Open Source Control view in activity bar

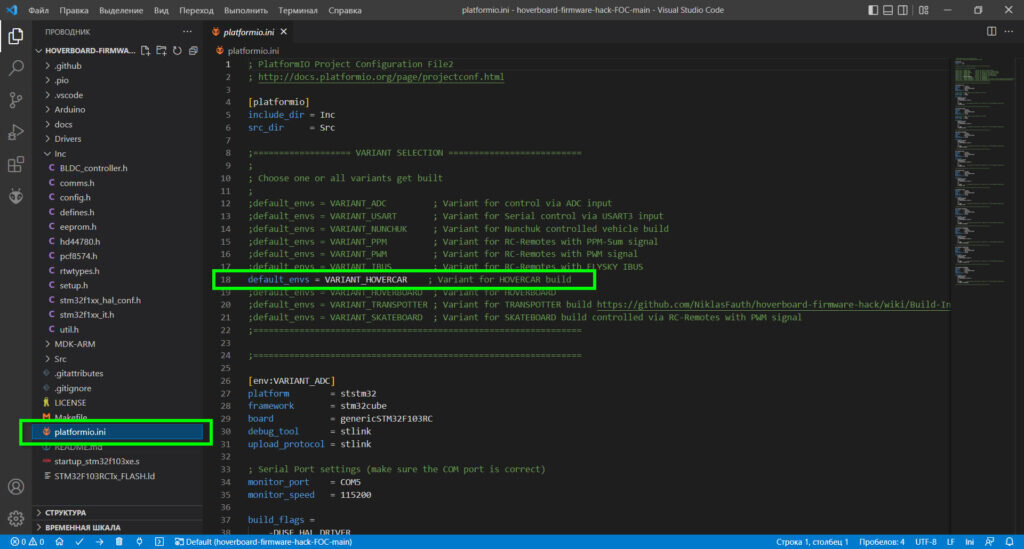coord(16,100)
